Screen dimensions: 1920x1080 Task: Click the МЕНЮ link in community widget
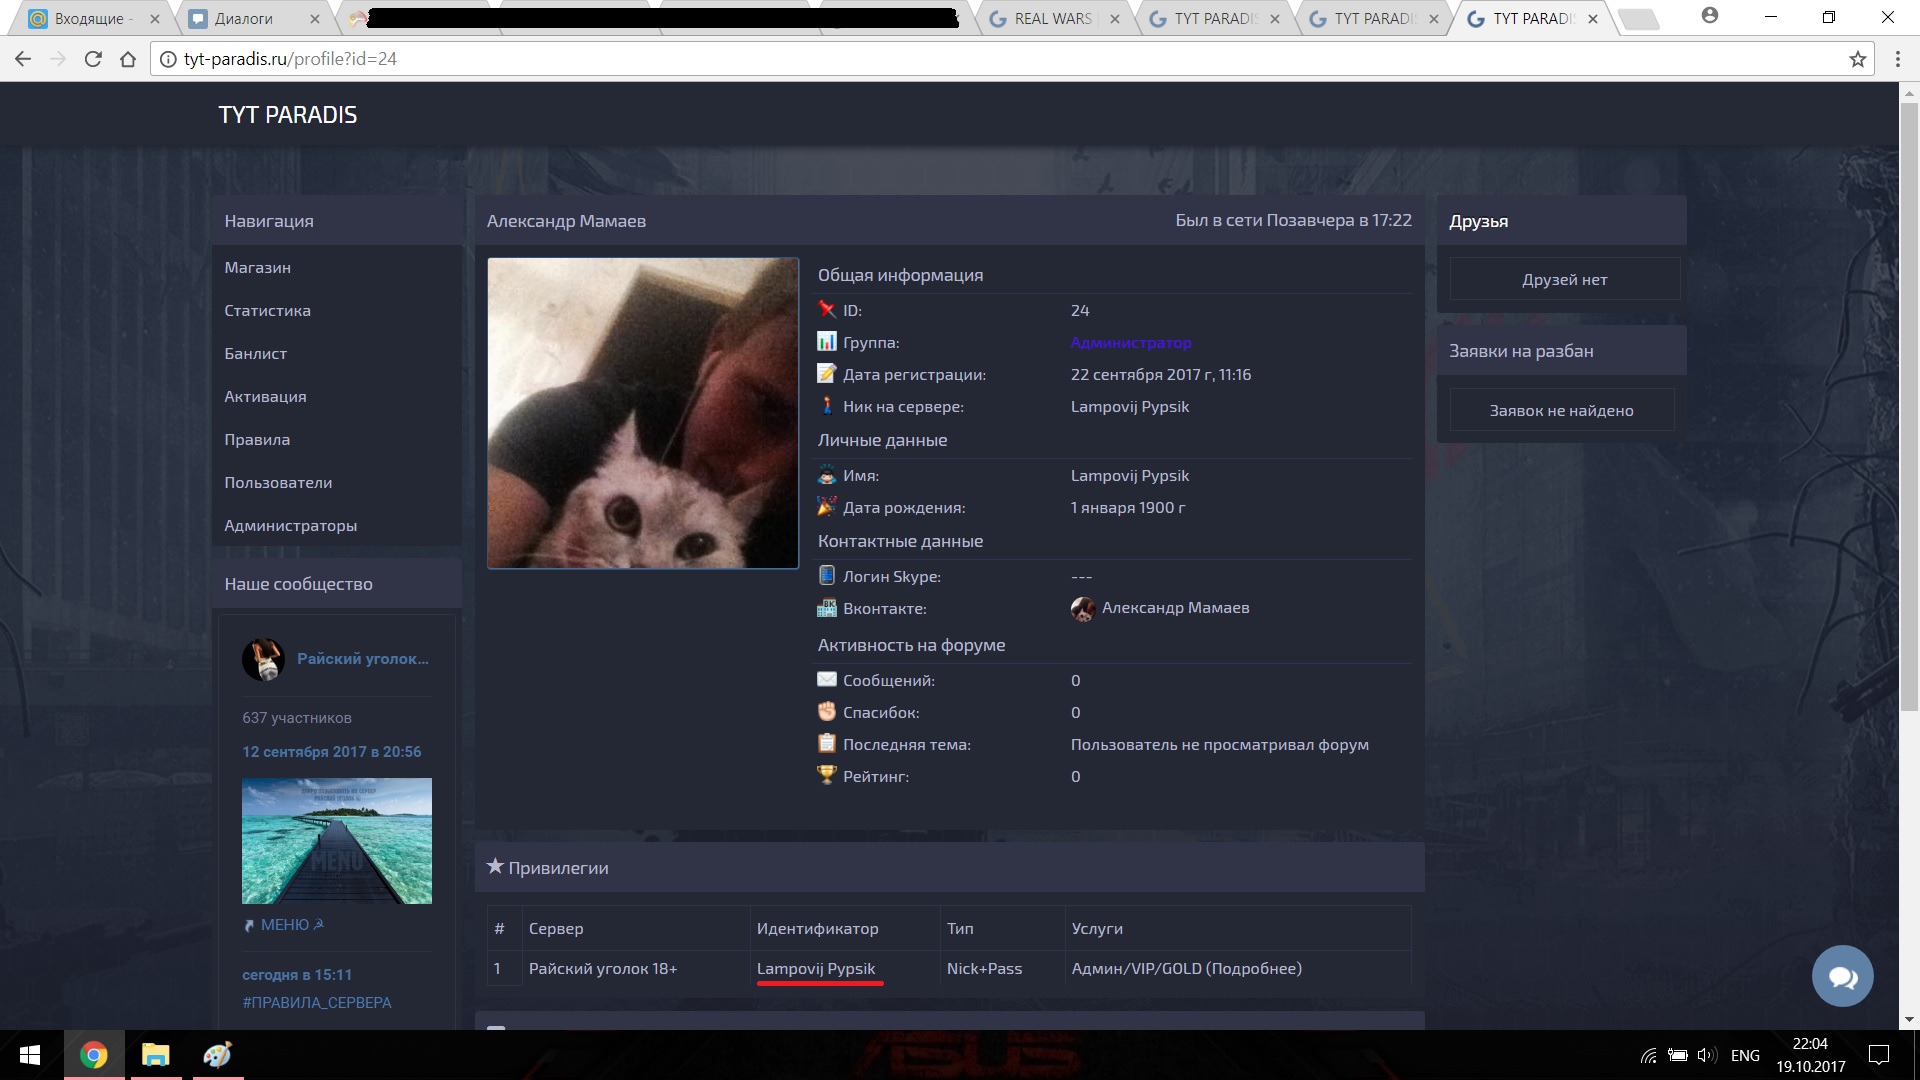coord(284,925)
